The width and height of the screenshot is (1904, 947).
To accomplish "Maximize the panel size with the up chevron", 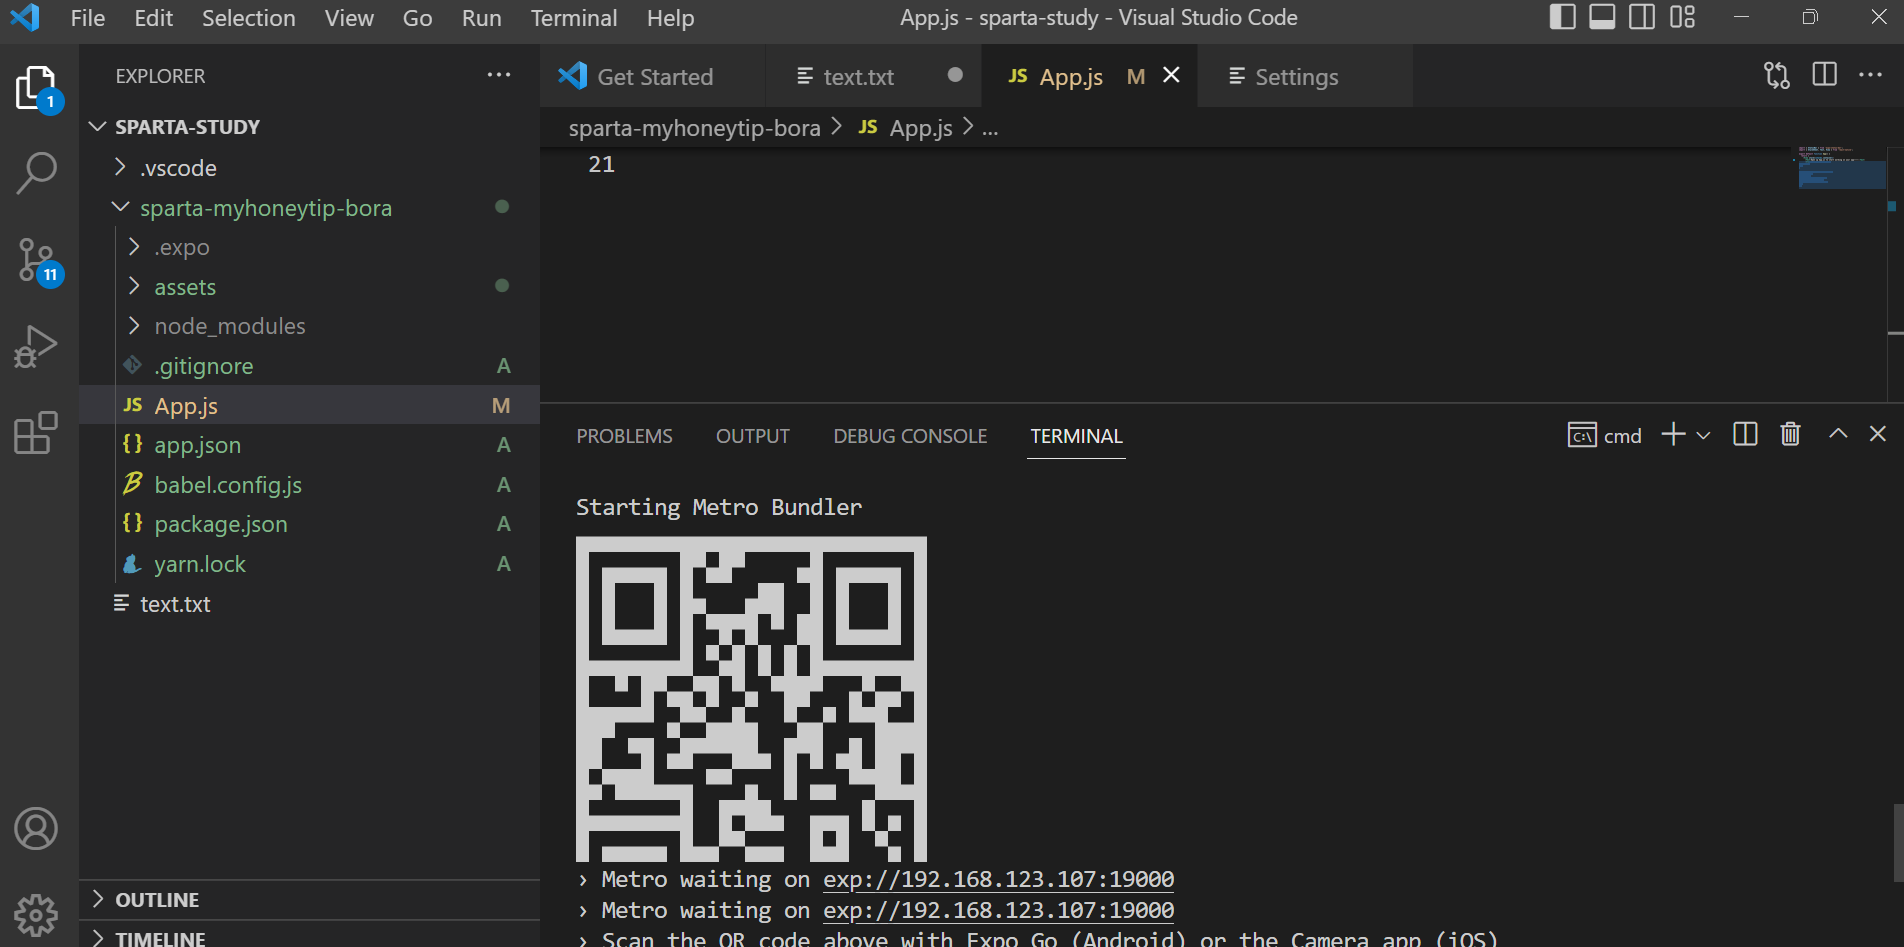I will click(x=1838, y=433).
